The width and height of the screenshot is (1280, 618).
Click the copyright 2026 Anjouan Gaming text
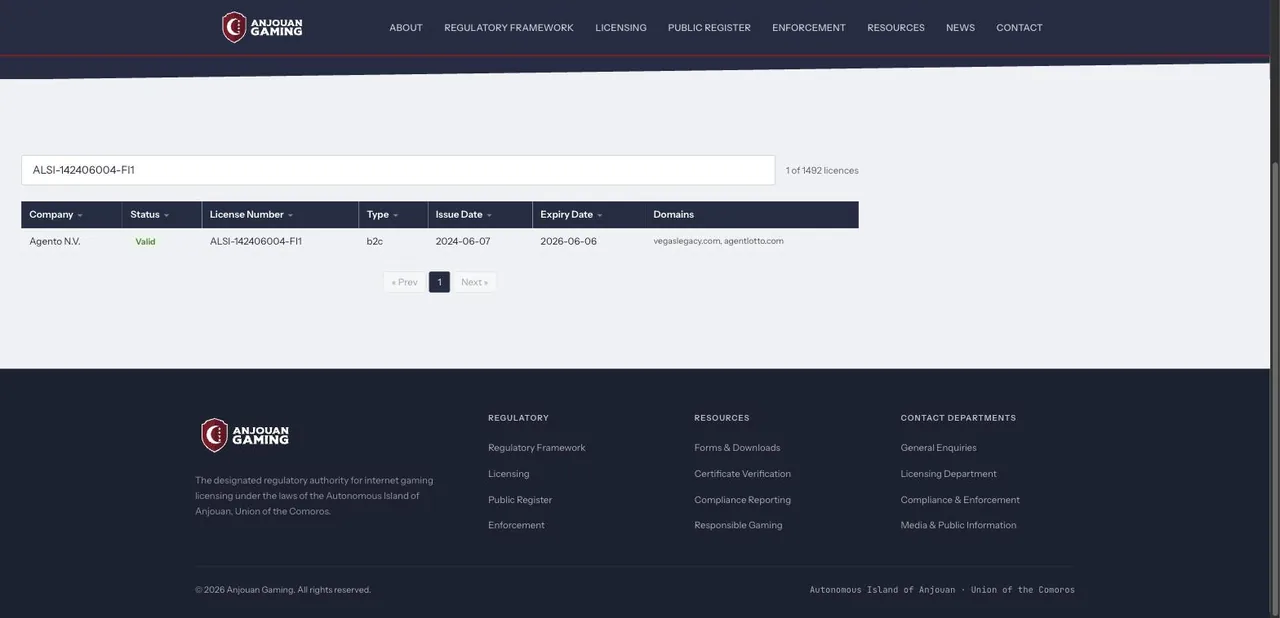283,590
